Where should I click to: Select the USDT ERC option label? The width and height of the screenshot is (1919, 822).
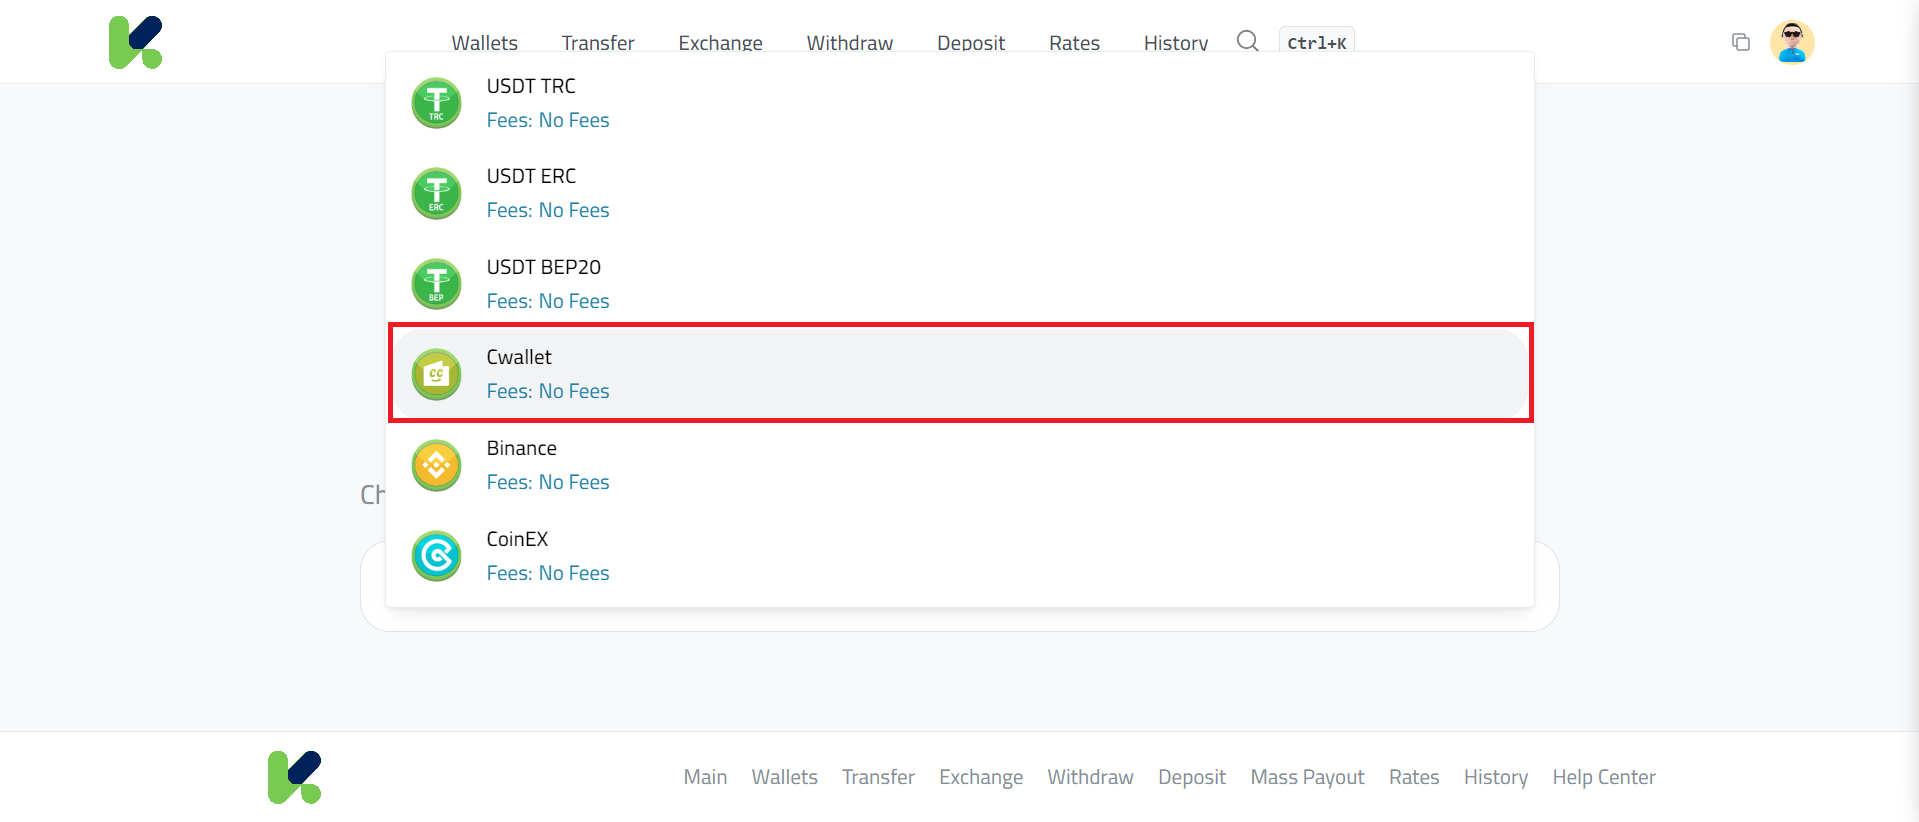531,176
